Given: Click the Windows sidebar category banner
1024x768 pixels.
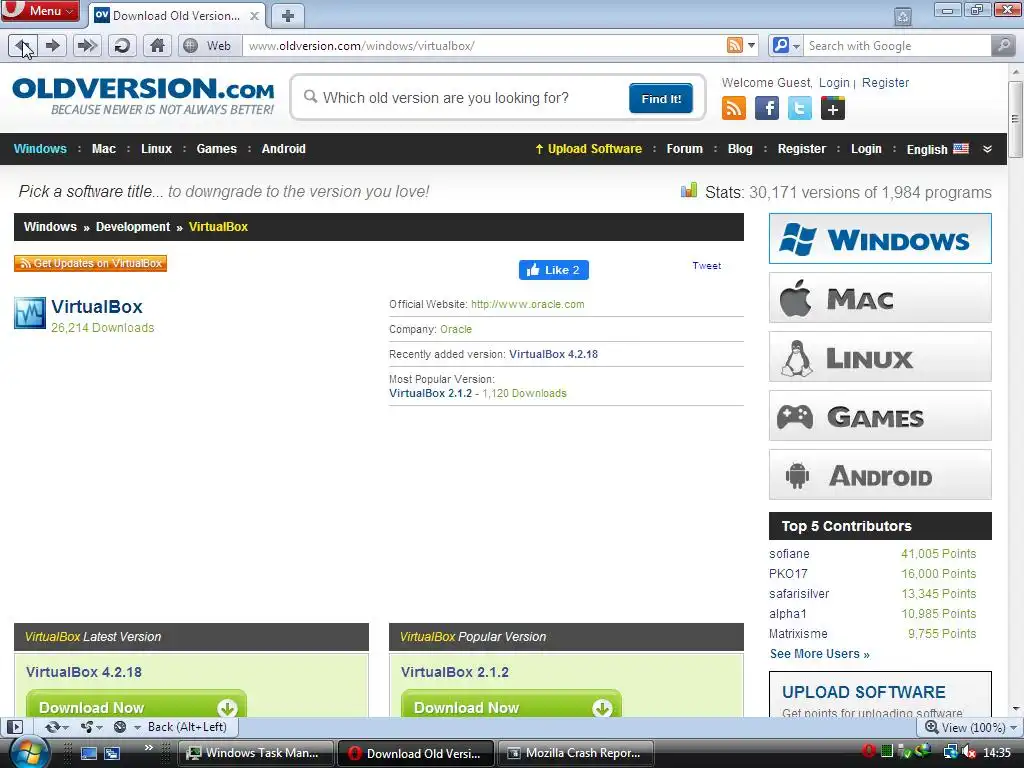Looking at the screenshot, I should tap(880, 238).
